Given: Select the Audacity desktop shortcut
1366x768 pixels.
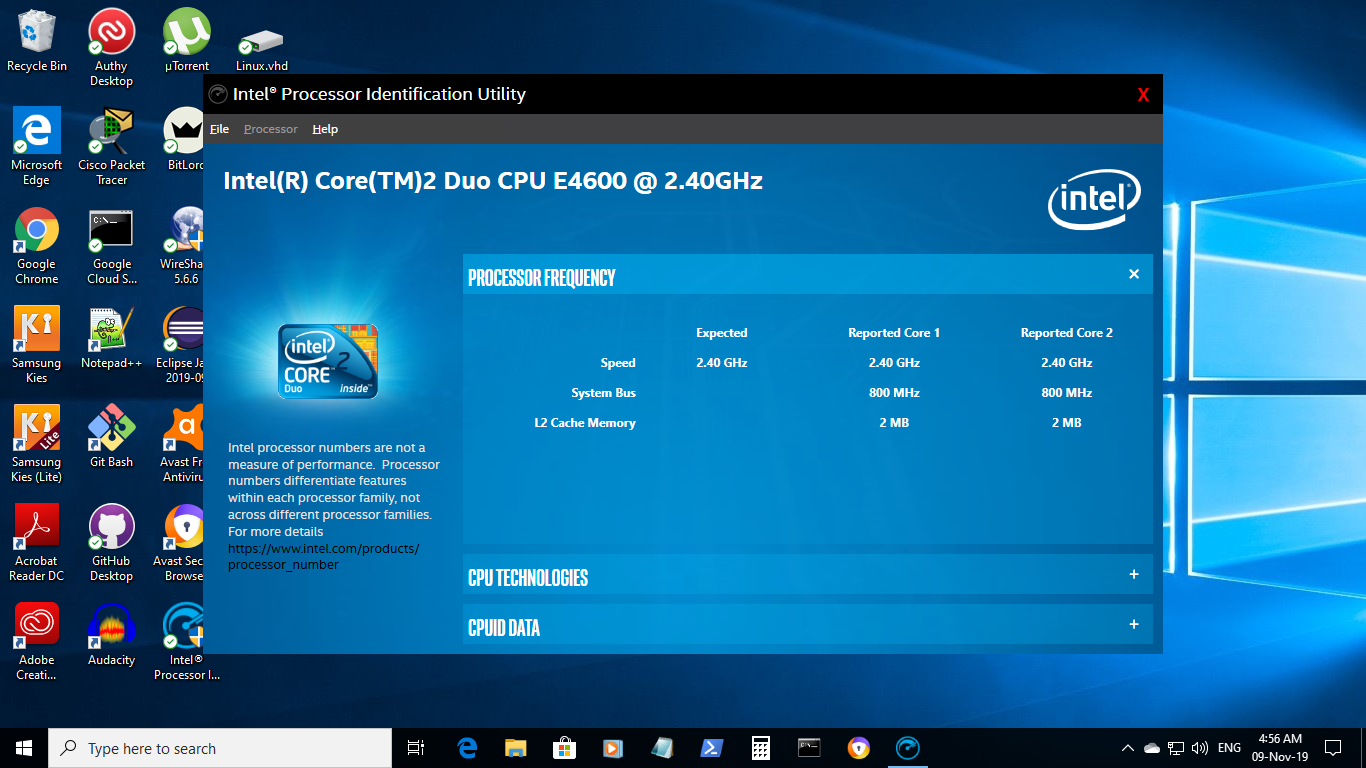Looking at the screenshot, I should point(111,635).
